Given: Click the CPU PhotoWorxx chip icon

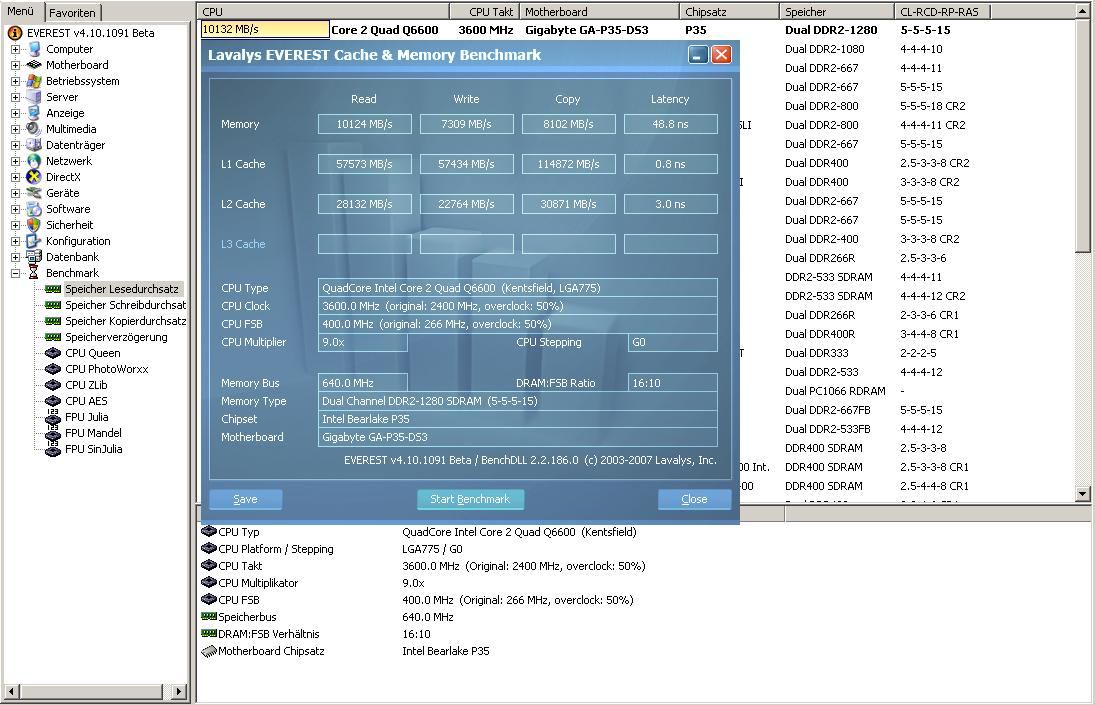Looking at the screenshot, I should pos(53,369).
